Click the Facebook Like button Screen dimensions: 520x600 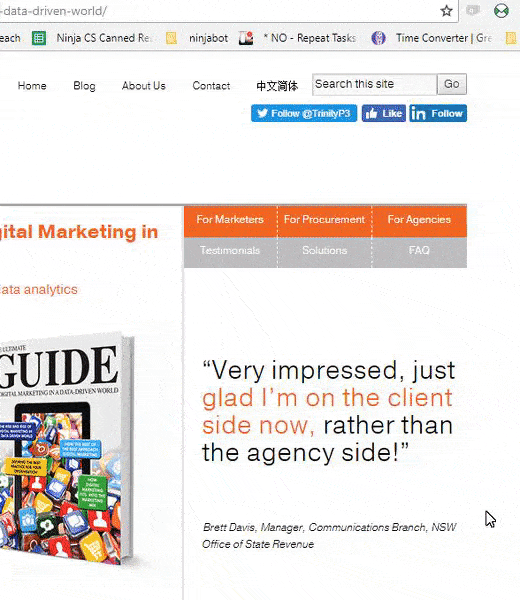(383, 113)
